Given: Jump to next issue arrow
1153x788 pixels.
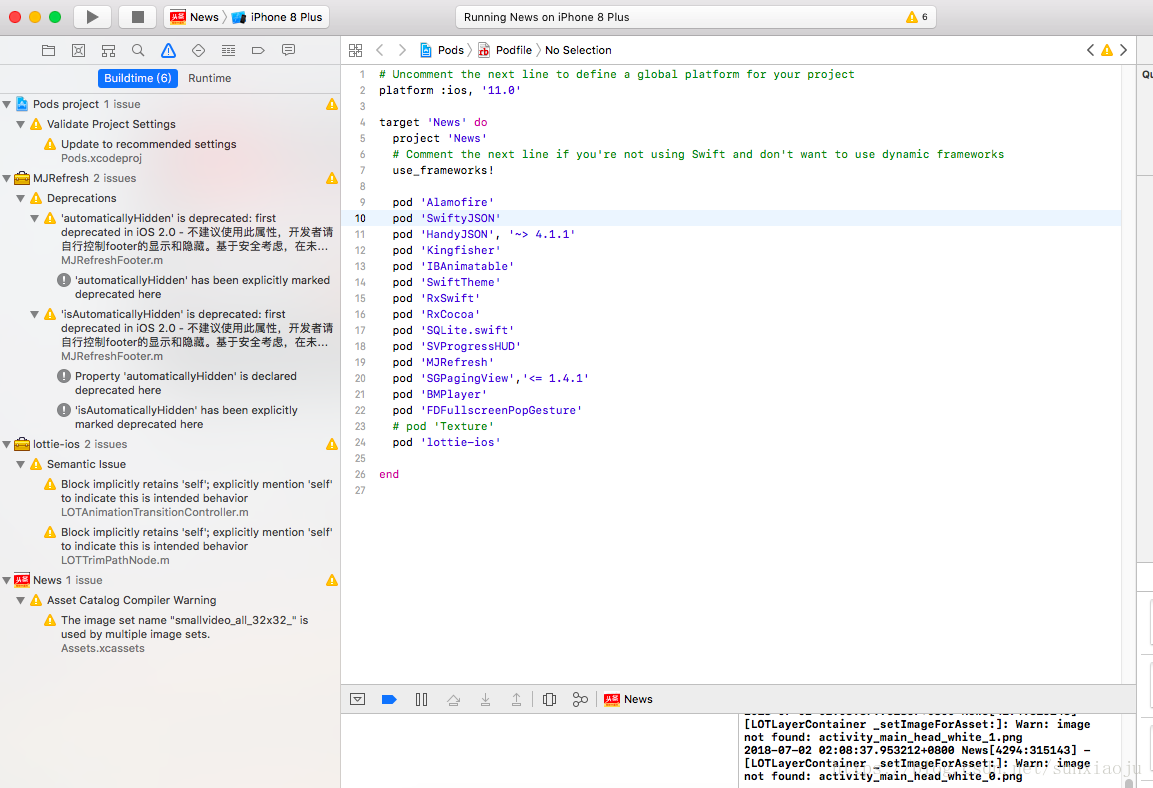Looking at the screenshot, I should tap(1124, 50).
